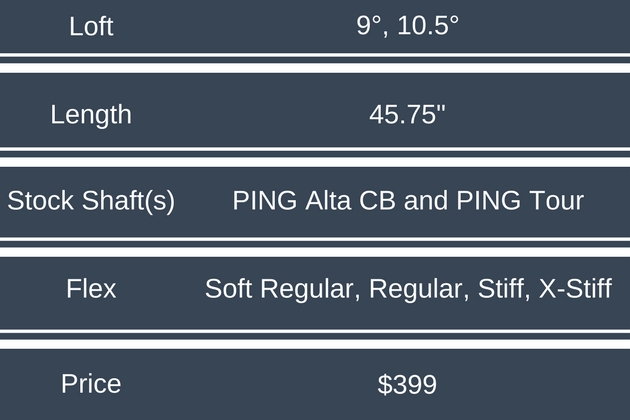Click the Stock Shaft(s) label
The width and height of the screenshot is (630, 420).
(x=91, y=200)
